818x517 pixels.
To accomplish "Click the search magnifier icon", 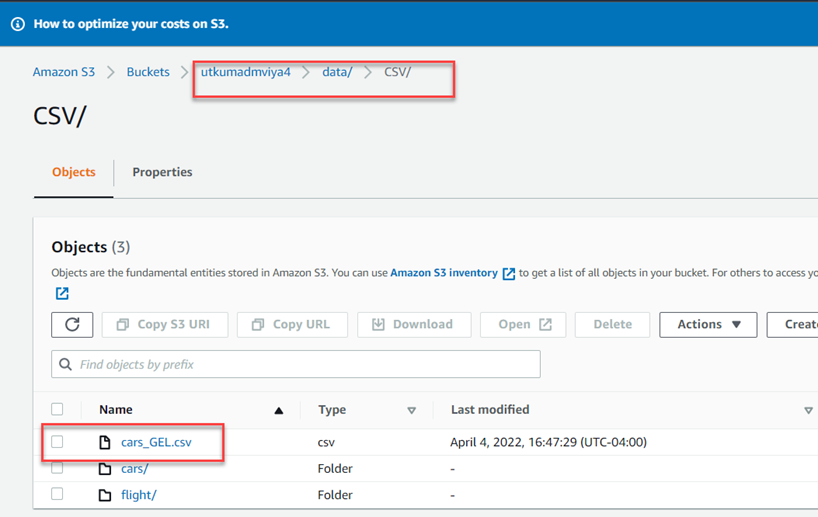I will coord(66,364).
